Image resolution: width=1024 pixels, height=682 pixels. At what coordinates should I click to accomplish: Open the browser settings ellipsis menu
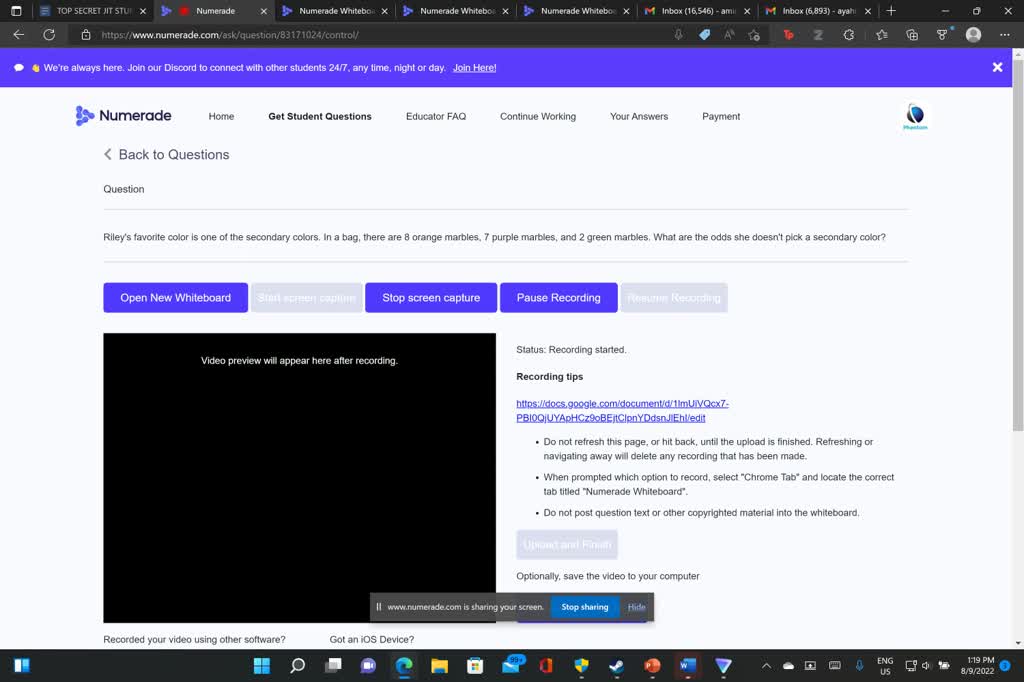1005,34
